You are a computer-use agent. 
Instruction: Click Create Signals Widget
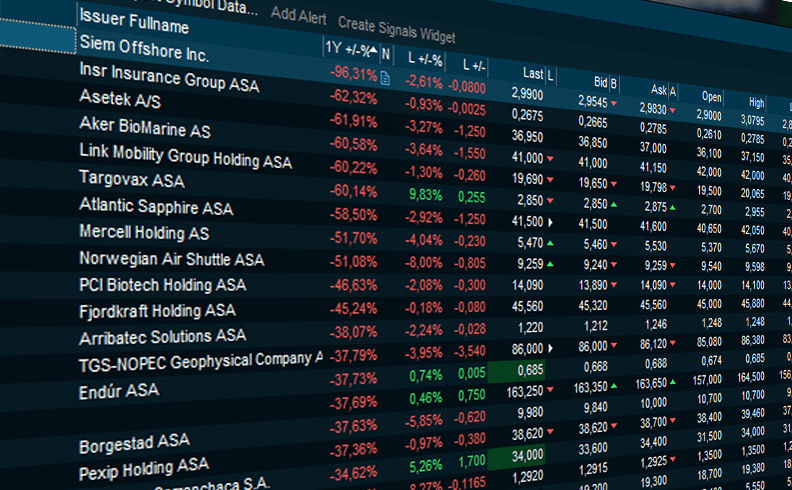tap(396, 29)
